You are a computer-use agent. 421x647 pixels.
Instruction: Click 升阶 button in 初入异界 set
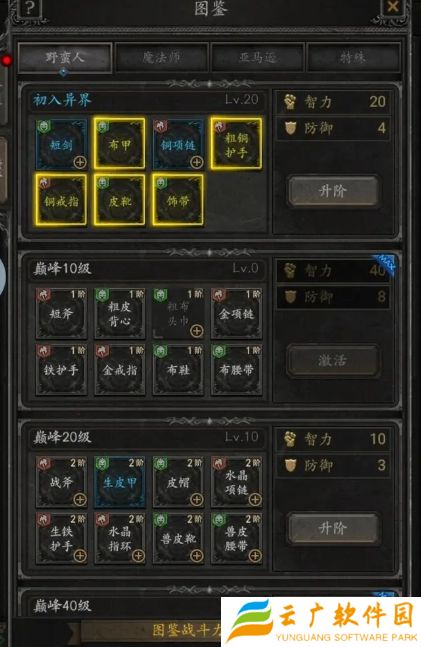[x=333, y=191]
